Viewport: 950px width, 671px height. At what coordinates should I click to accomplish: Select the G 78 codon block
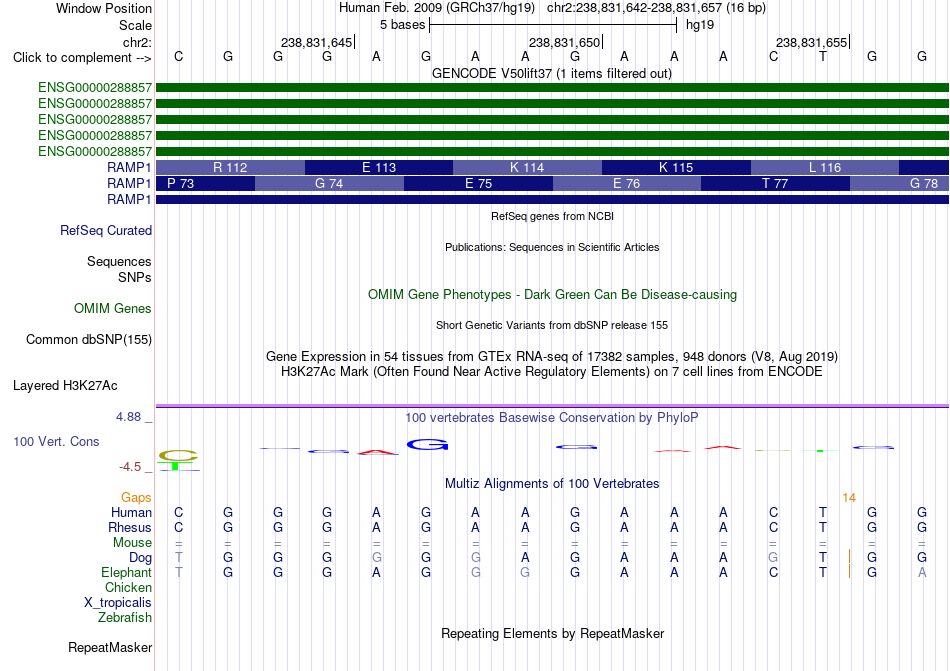pyautogui.click(x=899, y=183)
